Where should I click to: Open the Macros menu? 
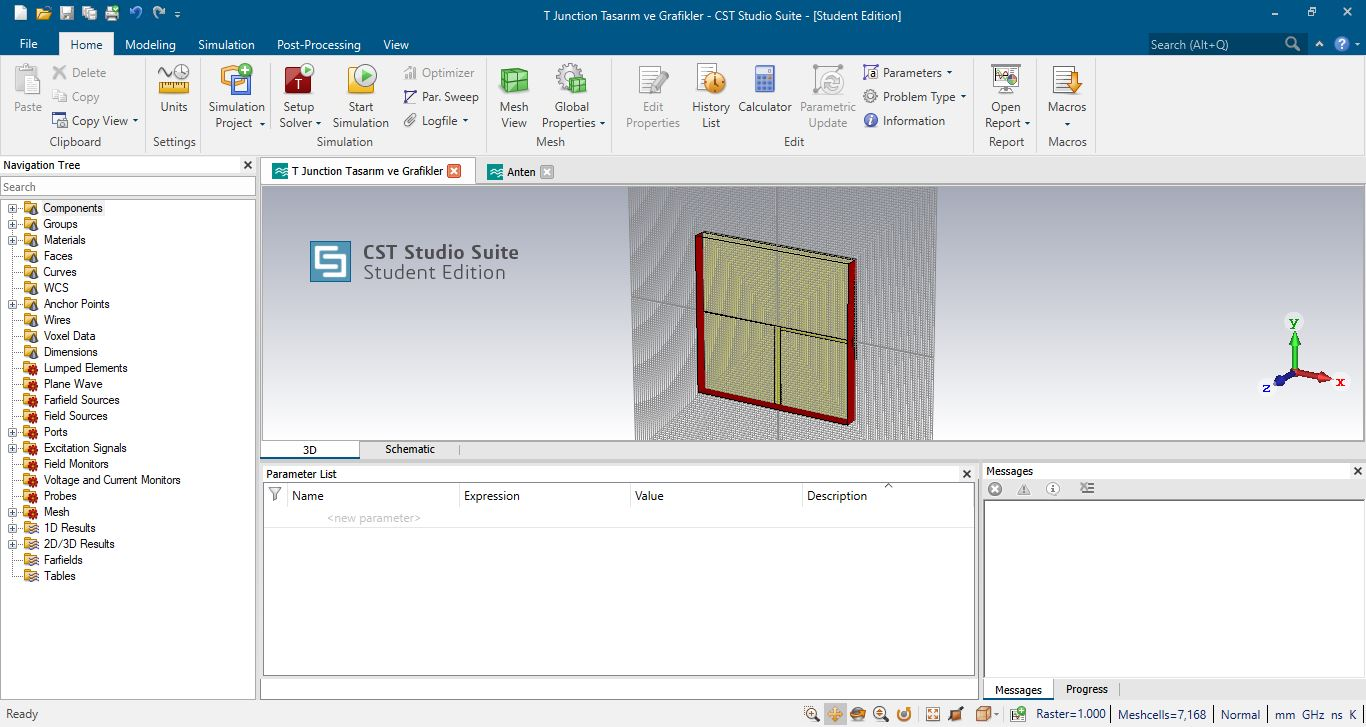point(1067,96)
